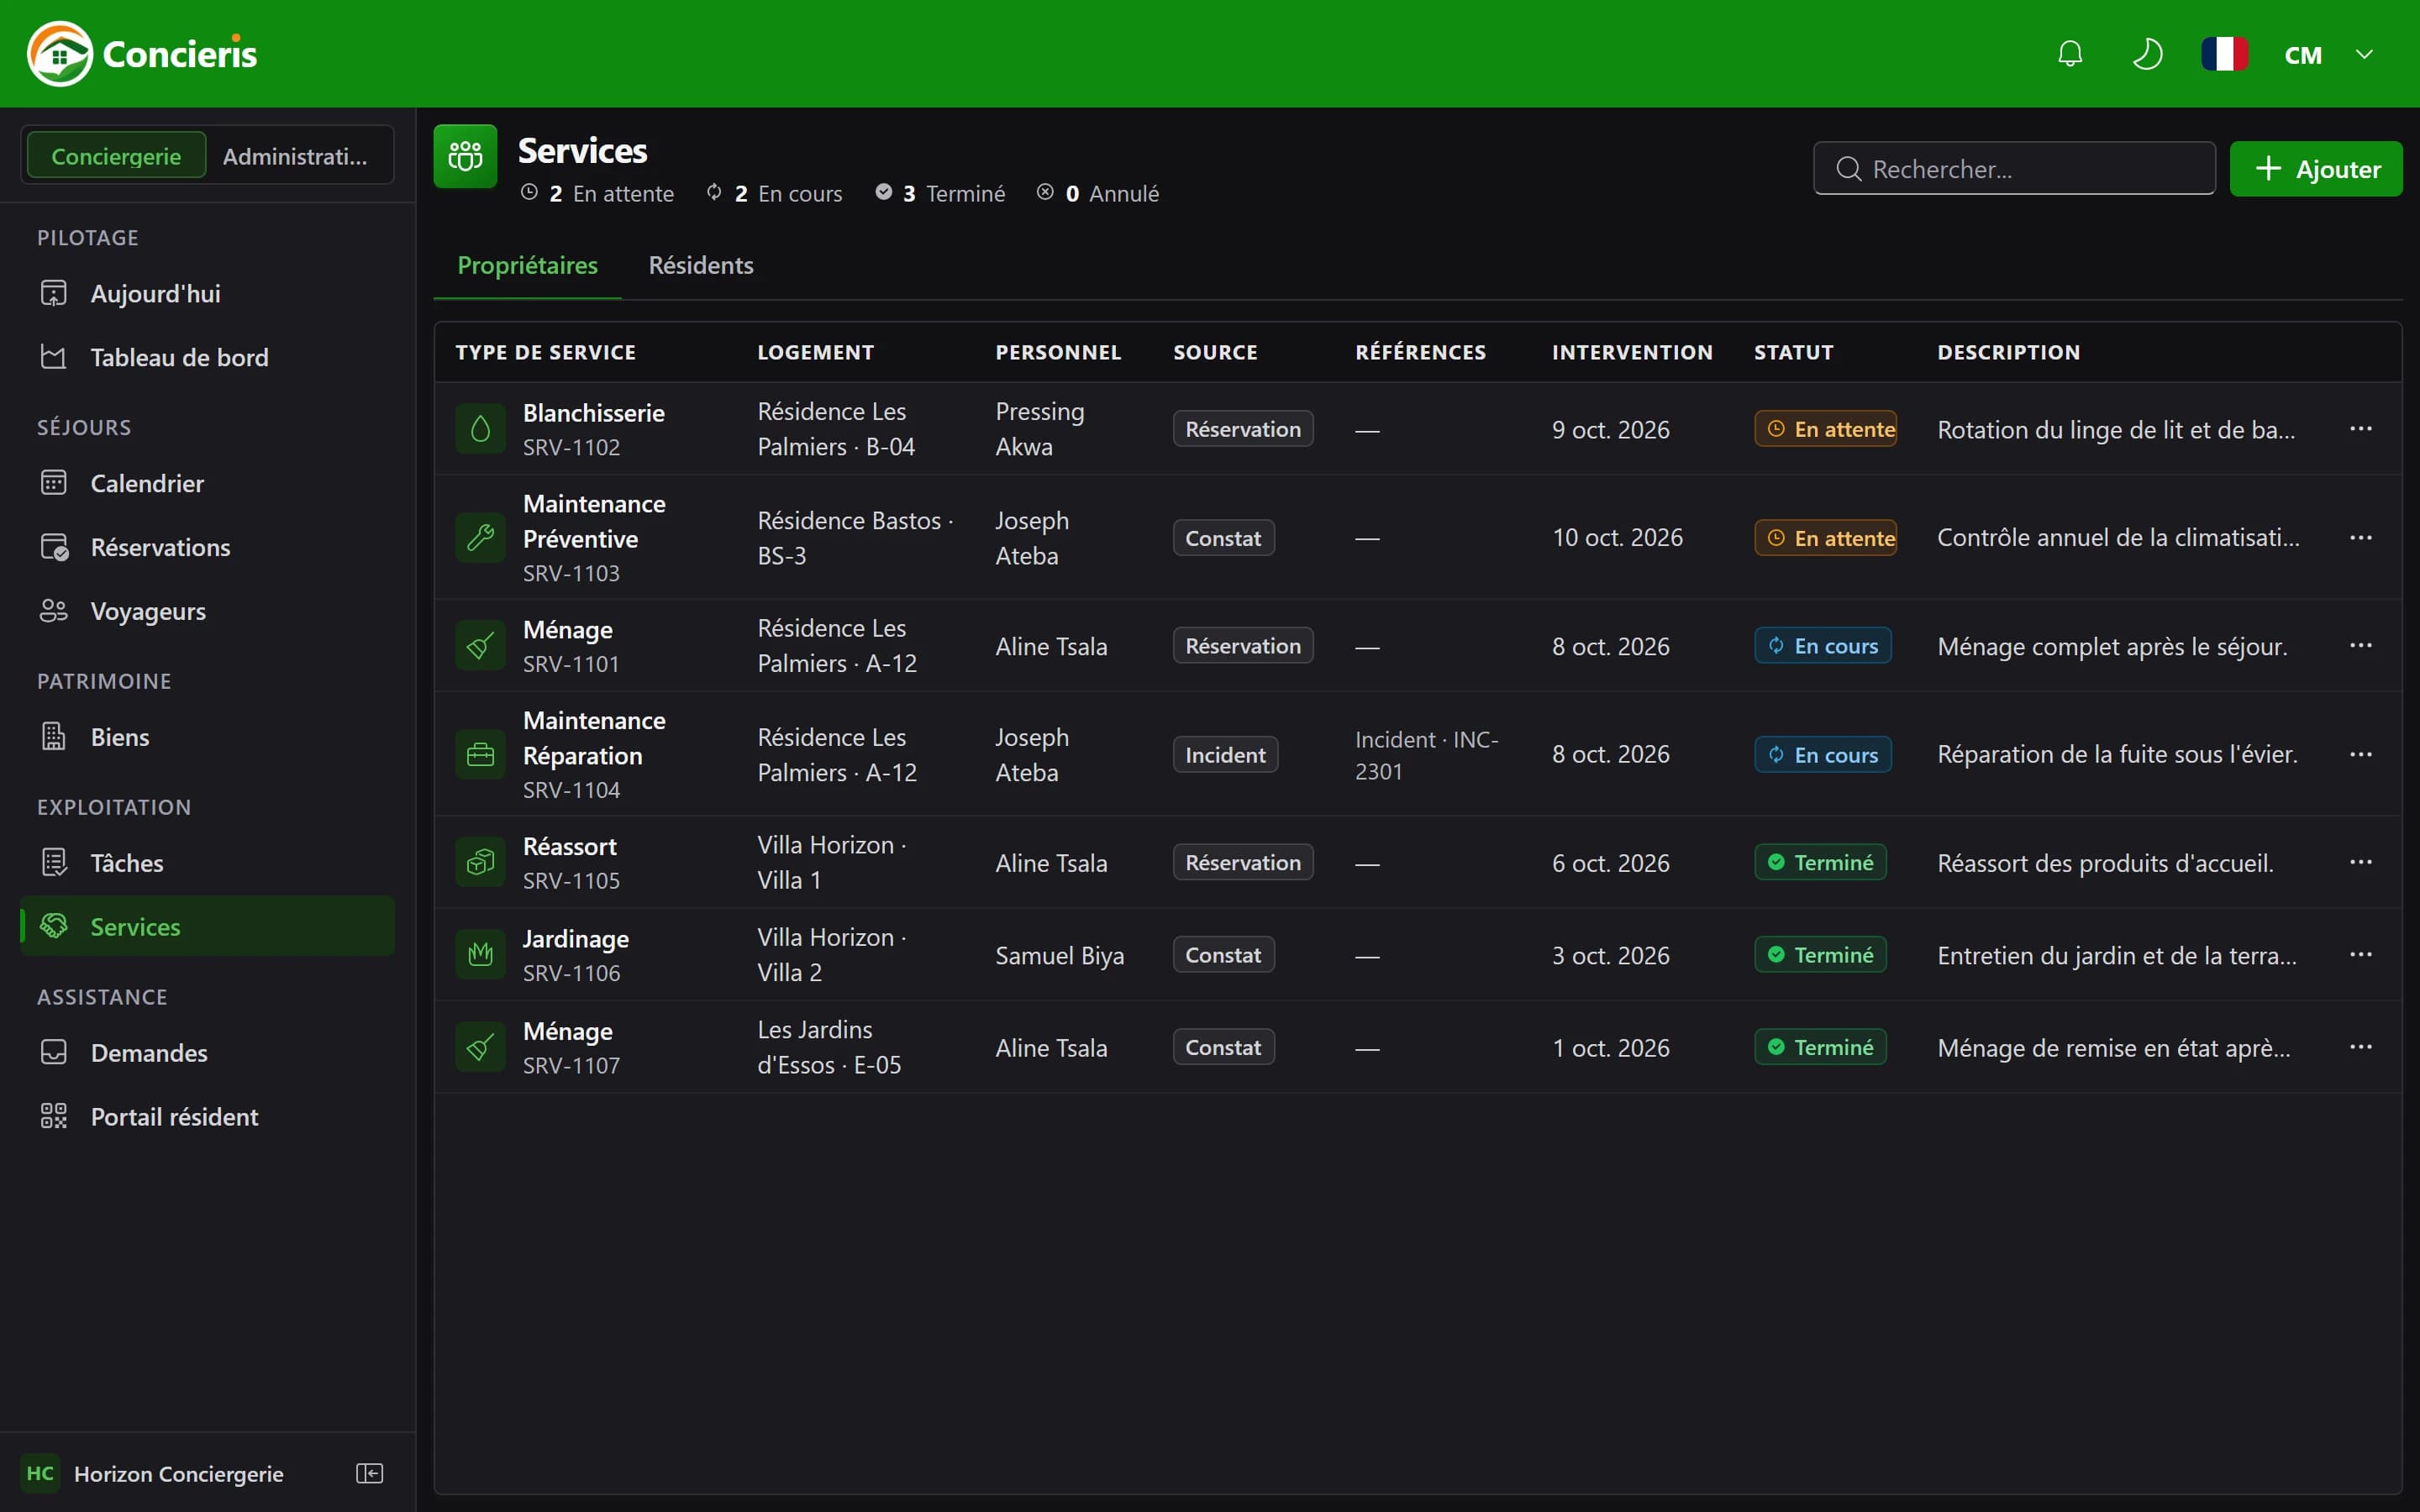
Task: Open the notifications bell
Action: (2070, 54)
